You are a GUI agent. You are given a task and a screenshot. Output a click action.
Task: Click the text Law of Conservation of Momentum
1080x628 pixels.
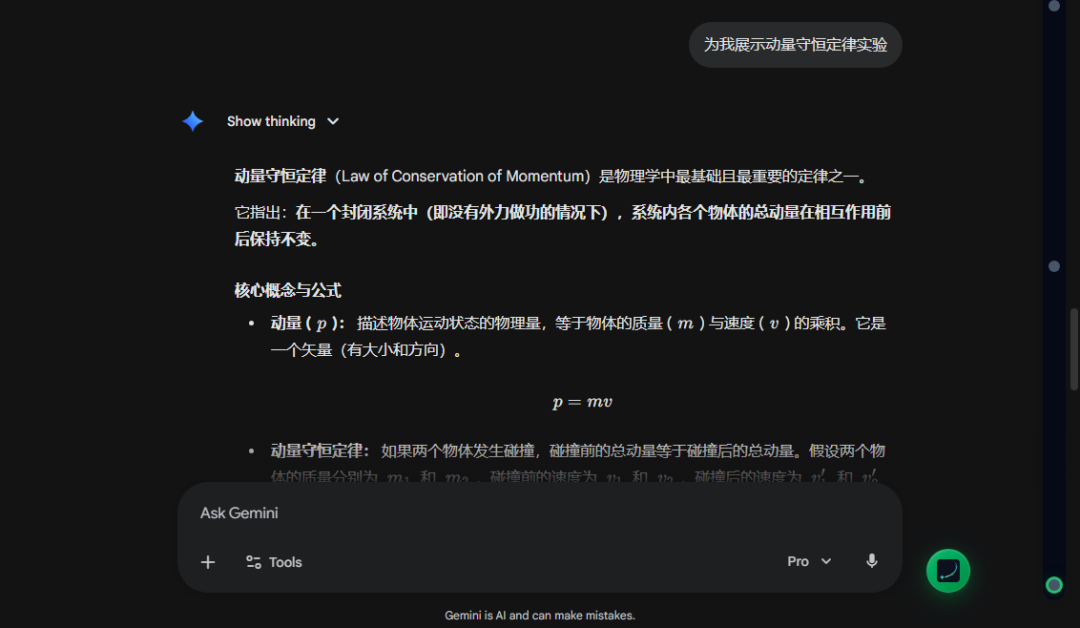click(463, 176)
